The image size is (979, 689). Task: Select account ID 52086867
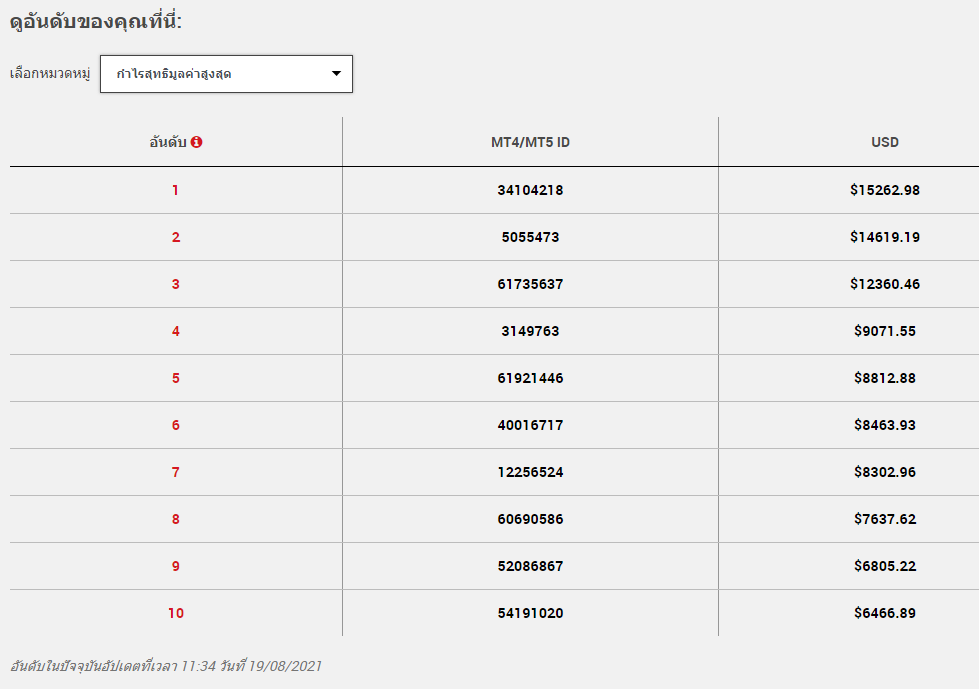(x=530, y=566)
